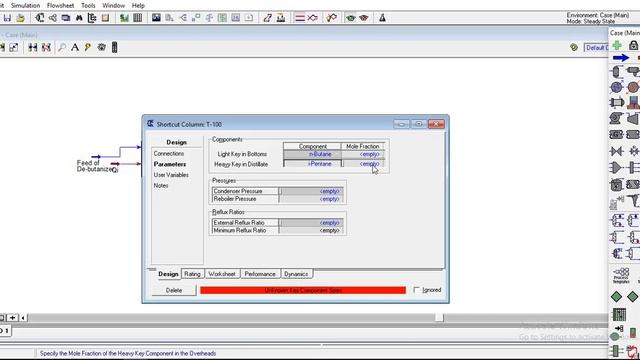Click the Condenser Pressure value field

(x=311, y=191)
